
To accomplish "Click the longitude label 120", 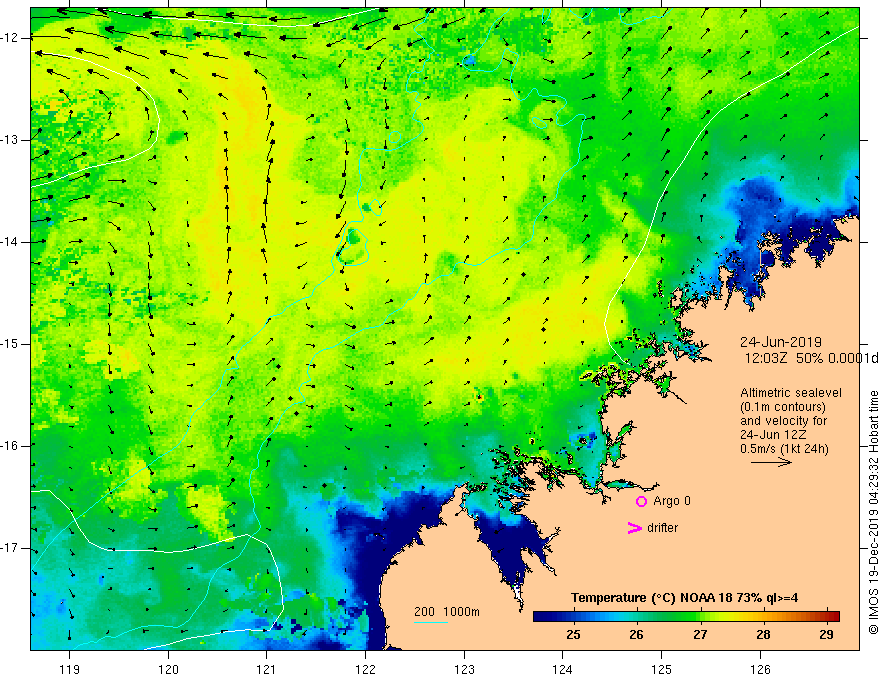I will [x=168, y=669].
